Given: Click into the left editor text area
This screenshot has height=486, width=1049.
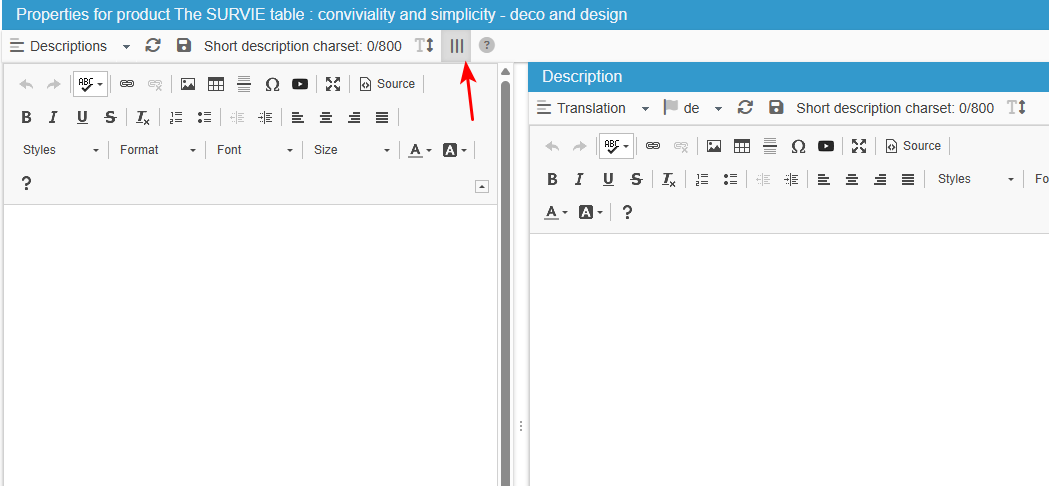Looking at the screenshot, I should pyautogui.click(x=250, y=345).
